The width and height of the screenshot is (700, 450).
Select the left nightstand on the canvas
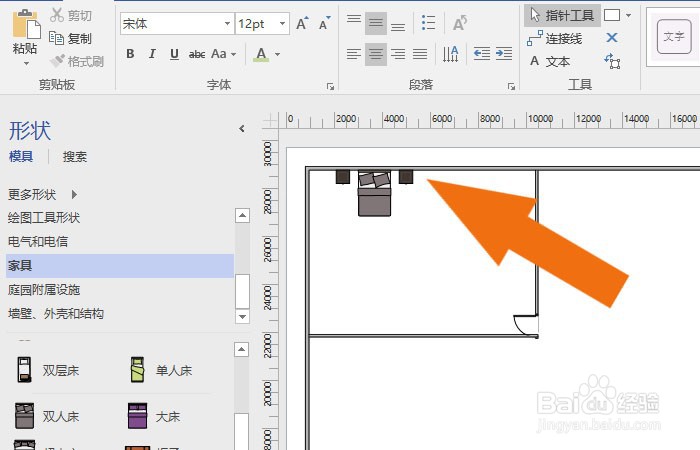click(343, 176)
